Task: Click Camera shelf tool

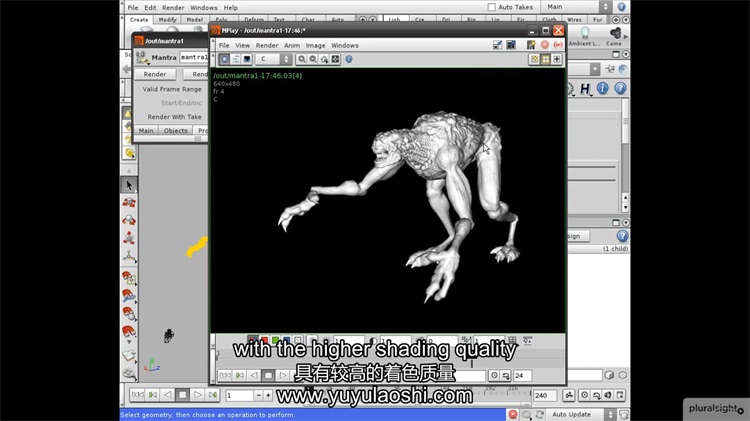Action: [x=615, y=36]
